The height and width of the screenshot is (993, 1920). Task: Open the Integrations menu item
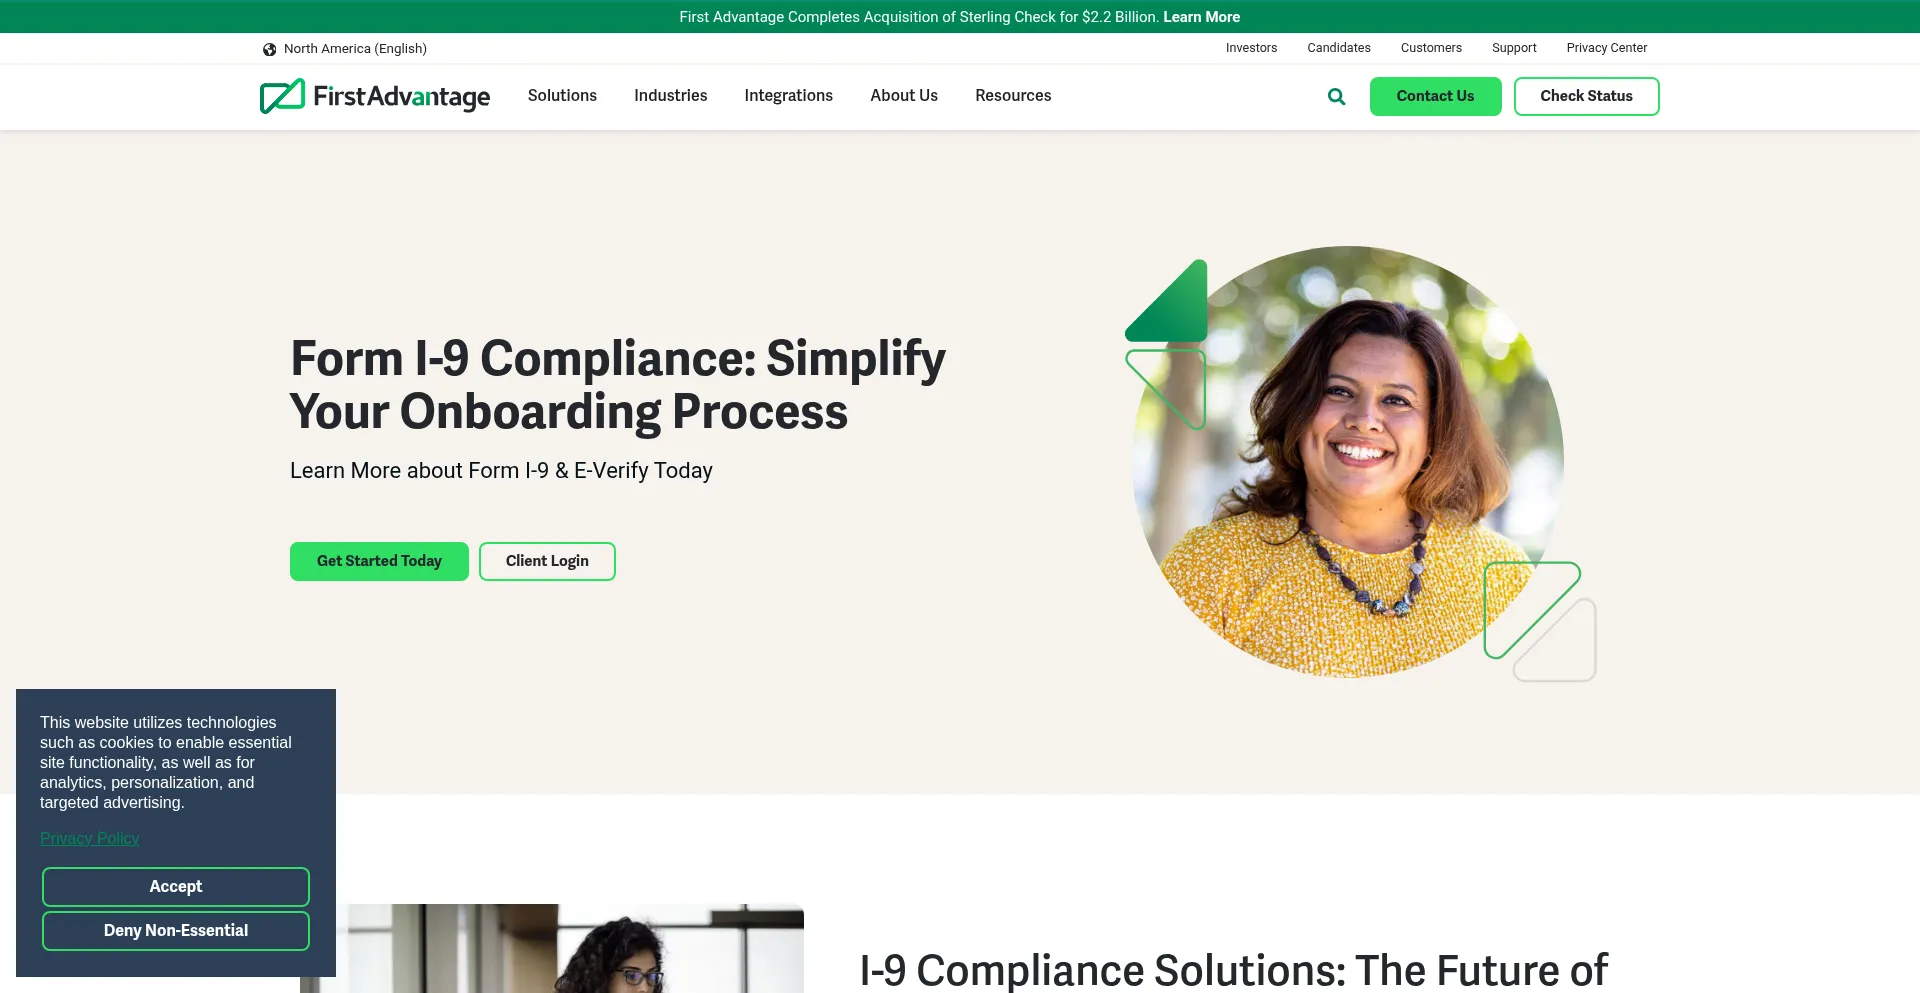pyautogui.click(x=788, y=96)
